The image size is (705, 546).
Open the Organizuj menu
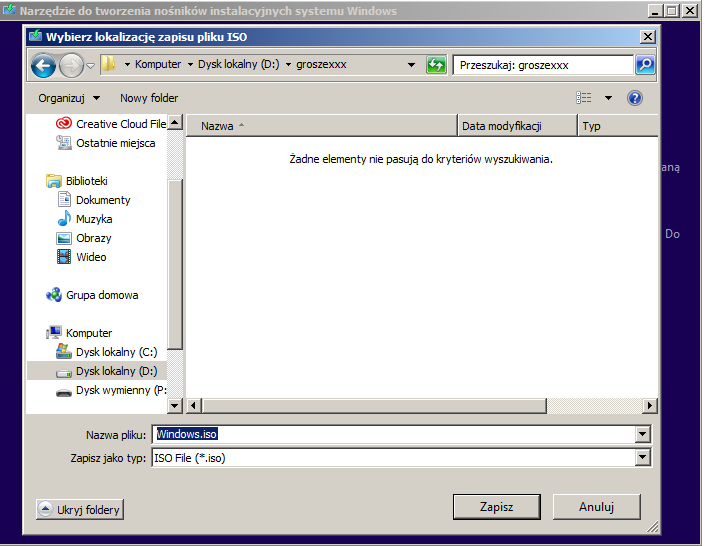point(69,98)
